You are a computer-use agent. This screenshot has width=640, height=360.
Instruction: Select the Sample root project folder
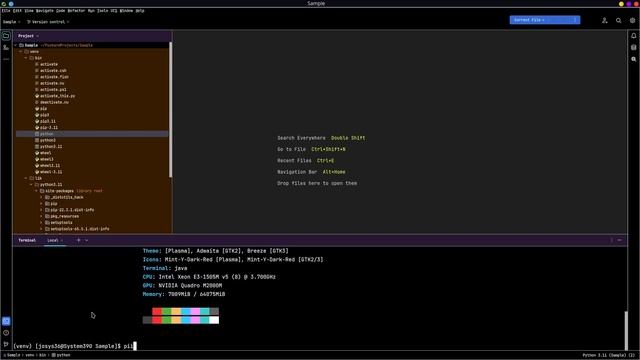[x=31, y=45]
